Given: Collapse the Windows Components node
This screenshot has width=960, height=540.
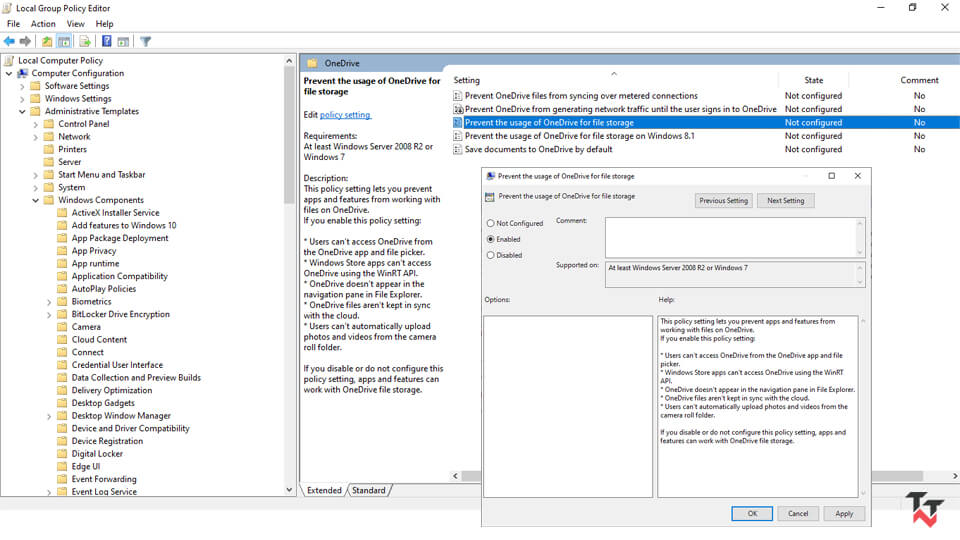Looking at the screenshot, I should point(36,200).
